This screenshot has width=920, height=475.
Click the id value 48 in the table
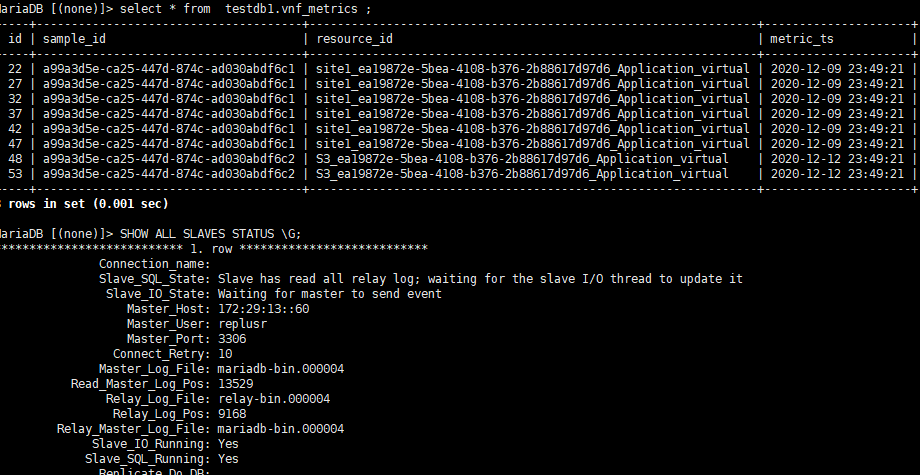tap(15, 158)
